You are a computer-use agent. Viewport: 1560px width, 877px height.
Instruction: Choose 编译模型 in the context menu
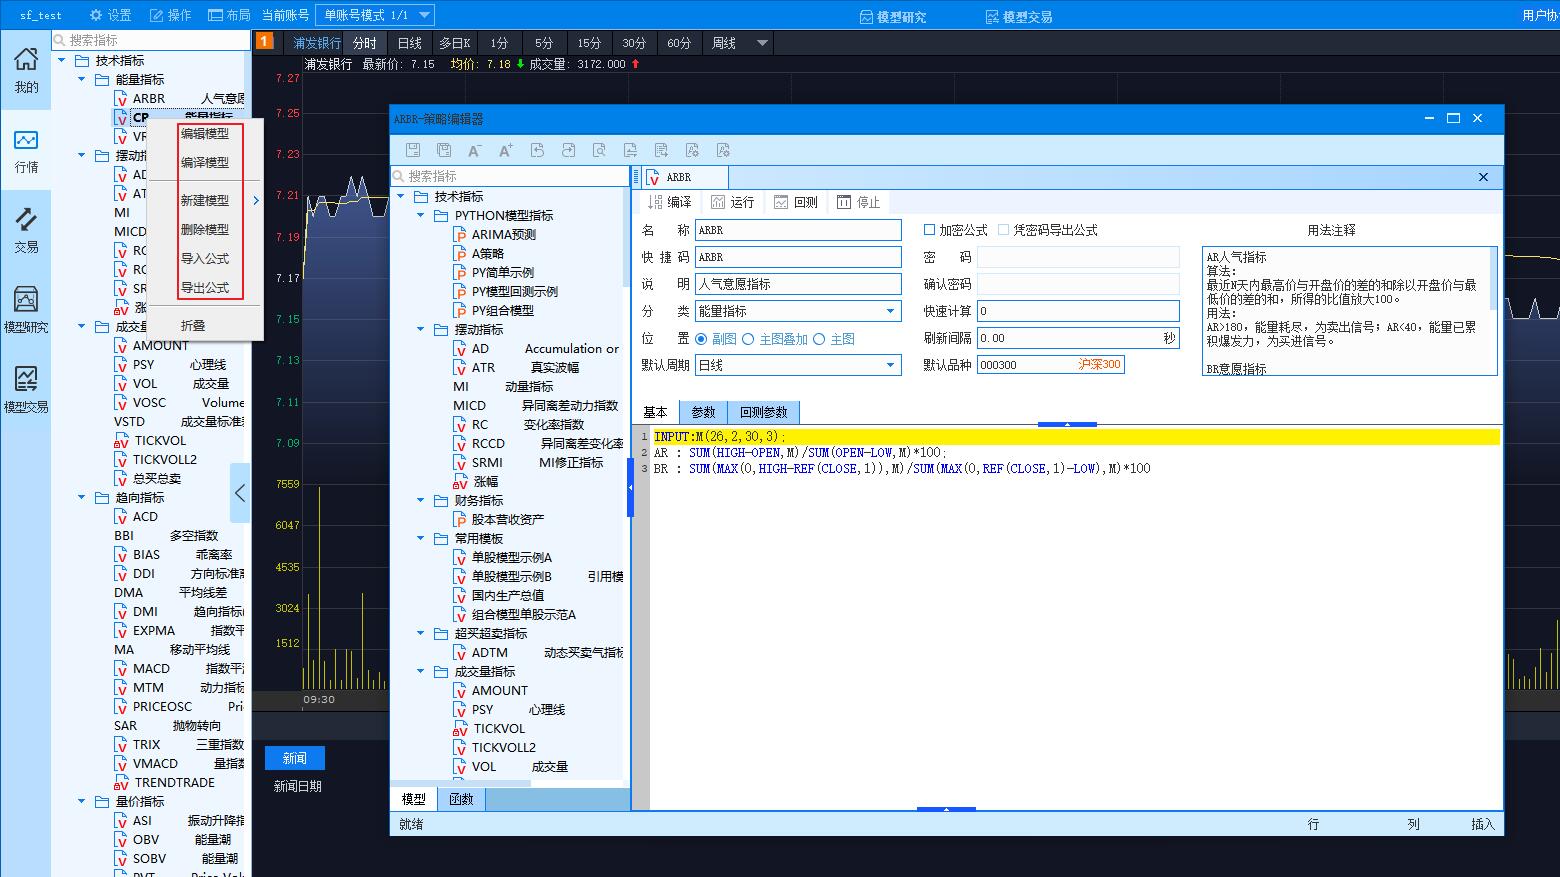[205, 162]
